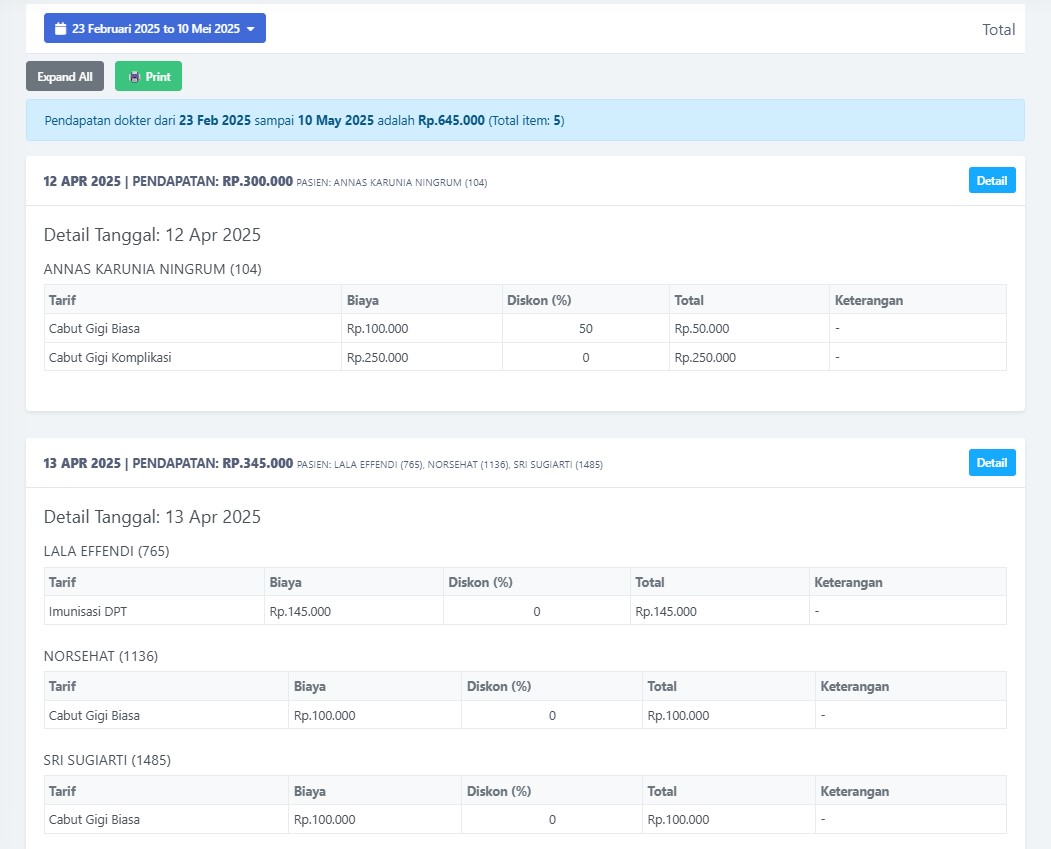
Task: Open the date range dropdown caret
Action: point(250,29)
